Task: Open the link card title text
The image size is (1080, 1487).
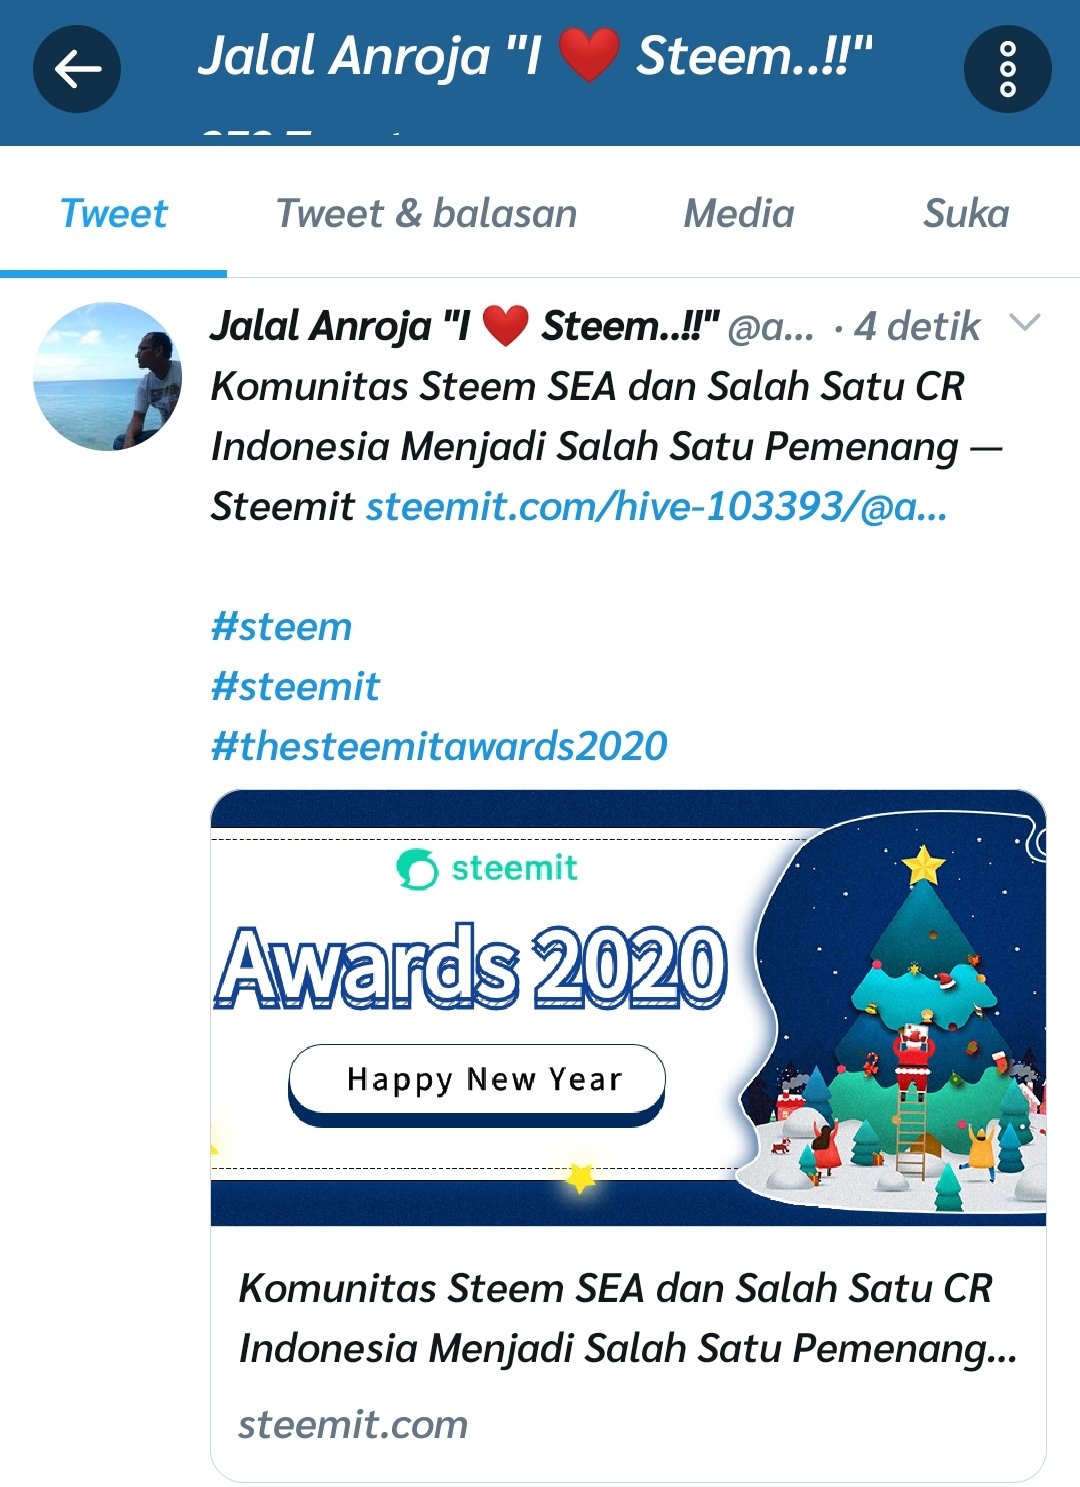Action: click(628, 1318)
